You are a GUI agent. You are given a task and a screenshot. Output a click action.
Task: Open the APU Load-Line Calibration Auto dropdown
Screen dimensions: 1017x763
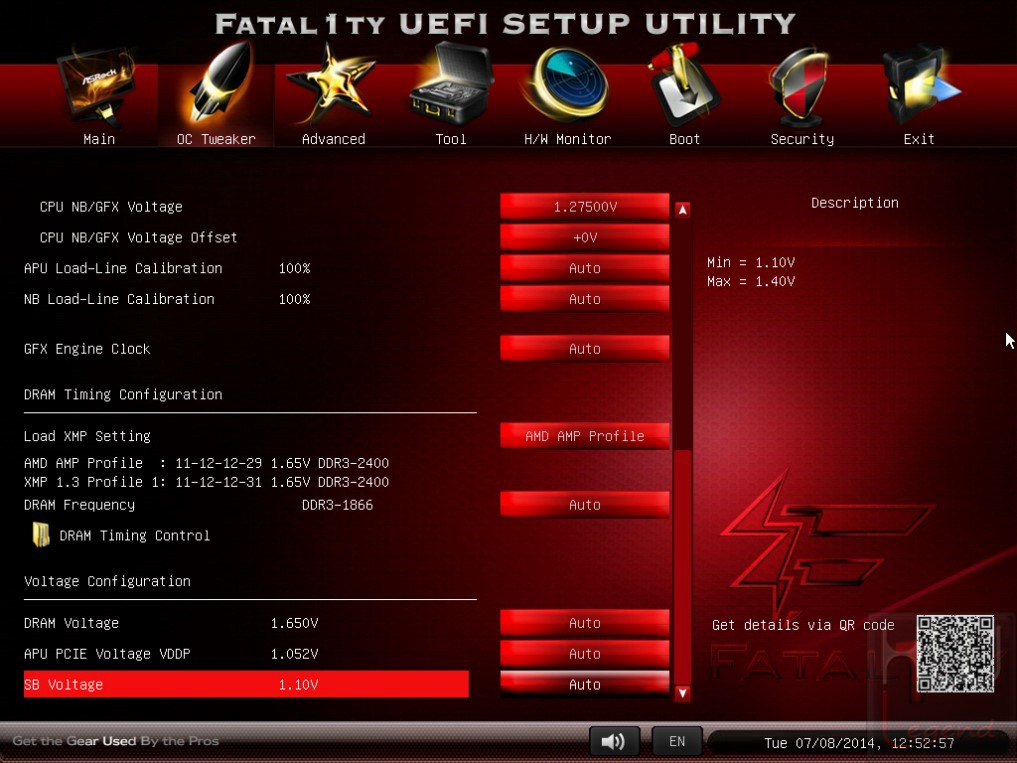click(x=585, y=268)
